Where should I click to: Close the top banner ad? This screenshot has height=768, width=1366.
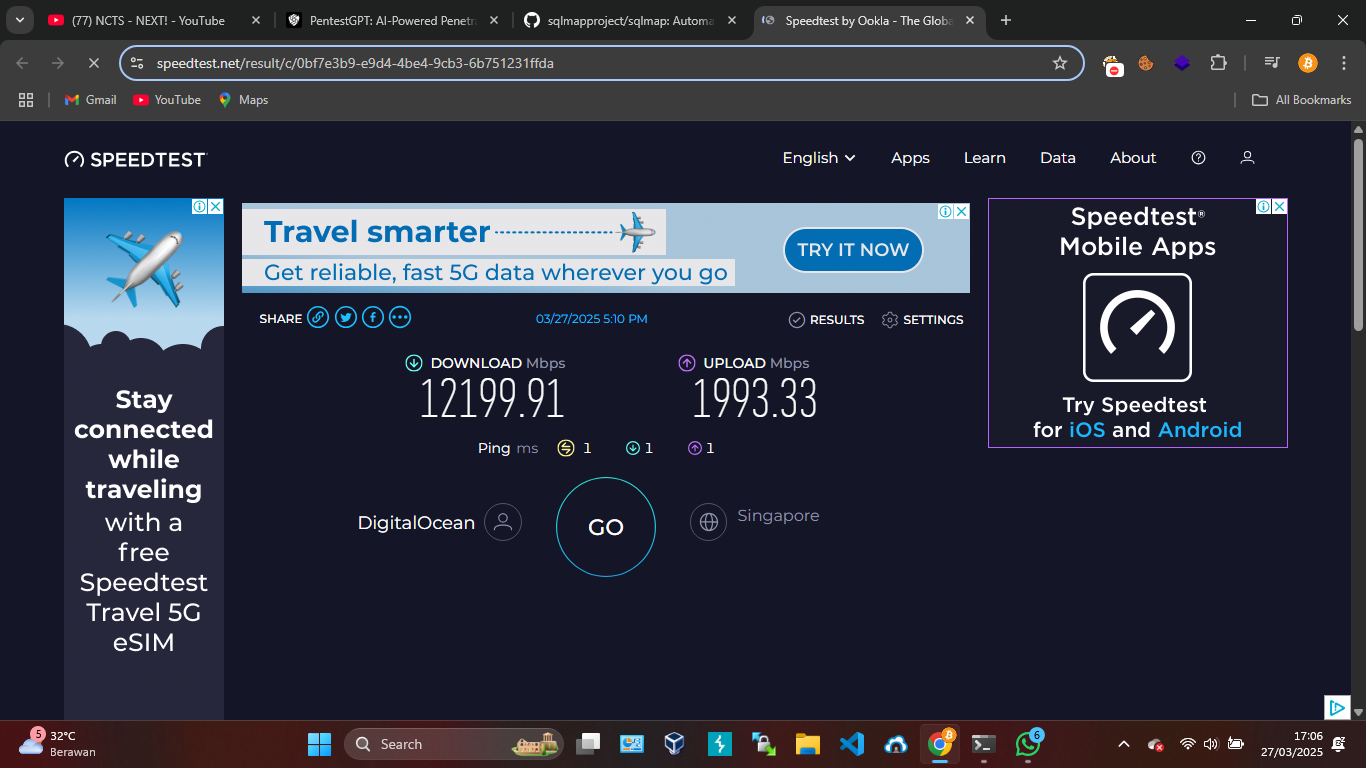[961, 211]
